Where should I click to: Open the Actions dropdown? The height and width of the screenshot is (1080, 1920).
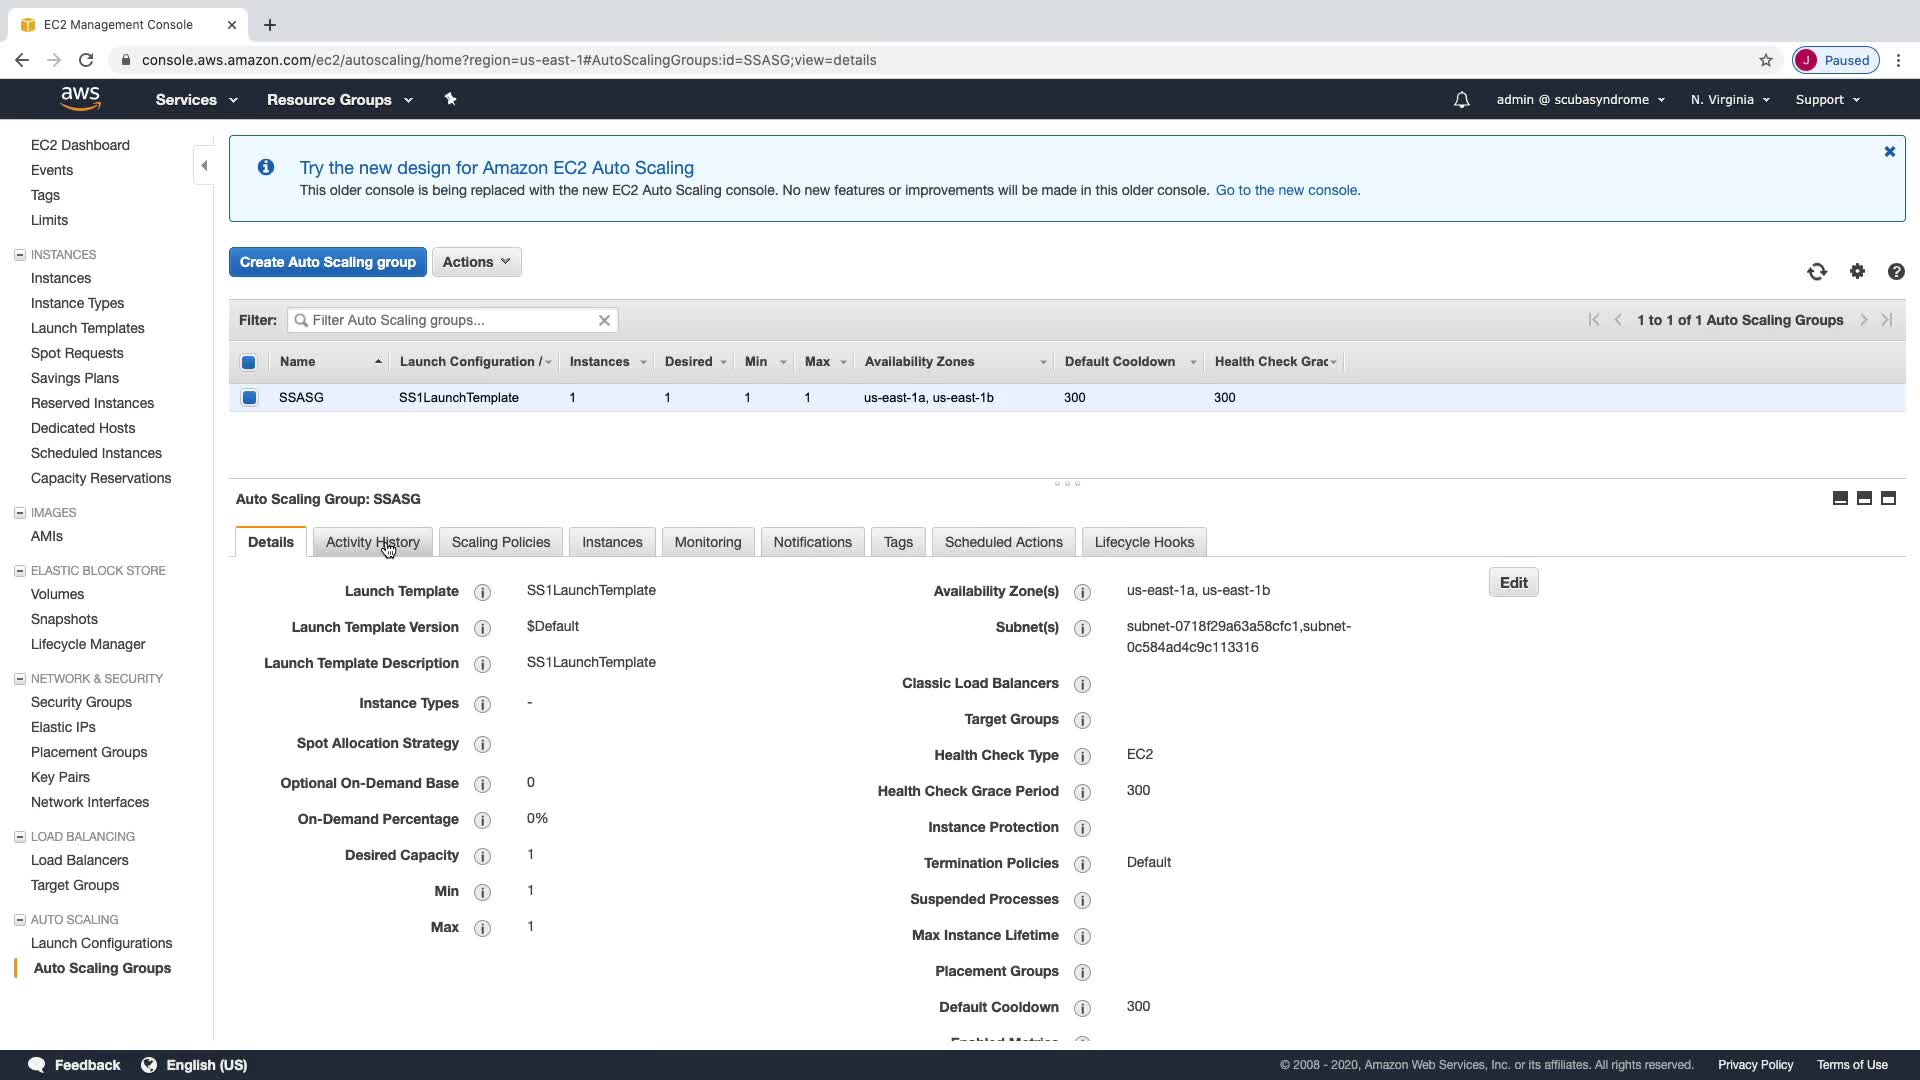point(476,262)
